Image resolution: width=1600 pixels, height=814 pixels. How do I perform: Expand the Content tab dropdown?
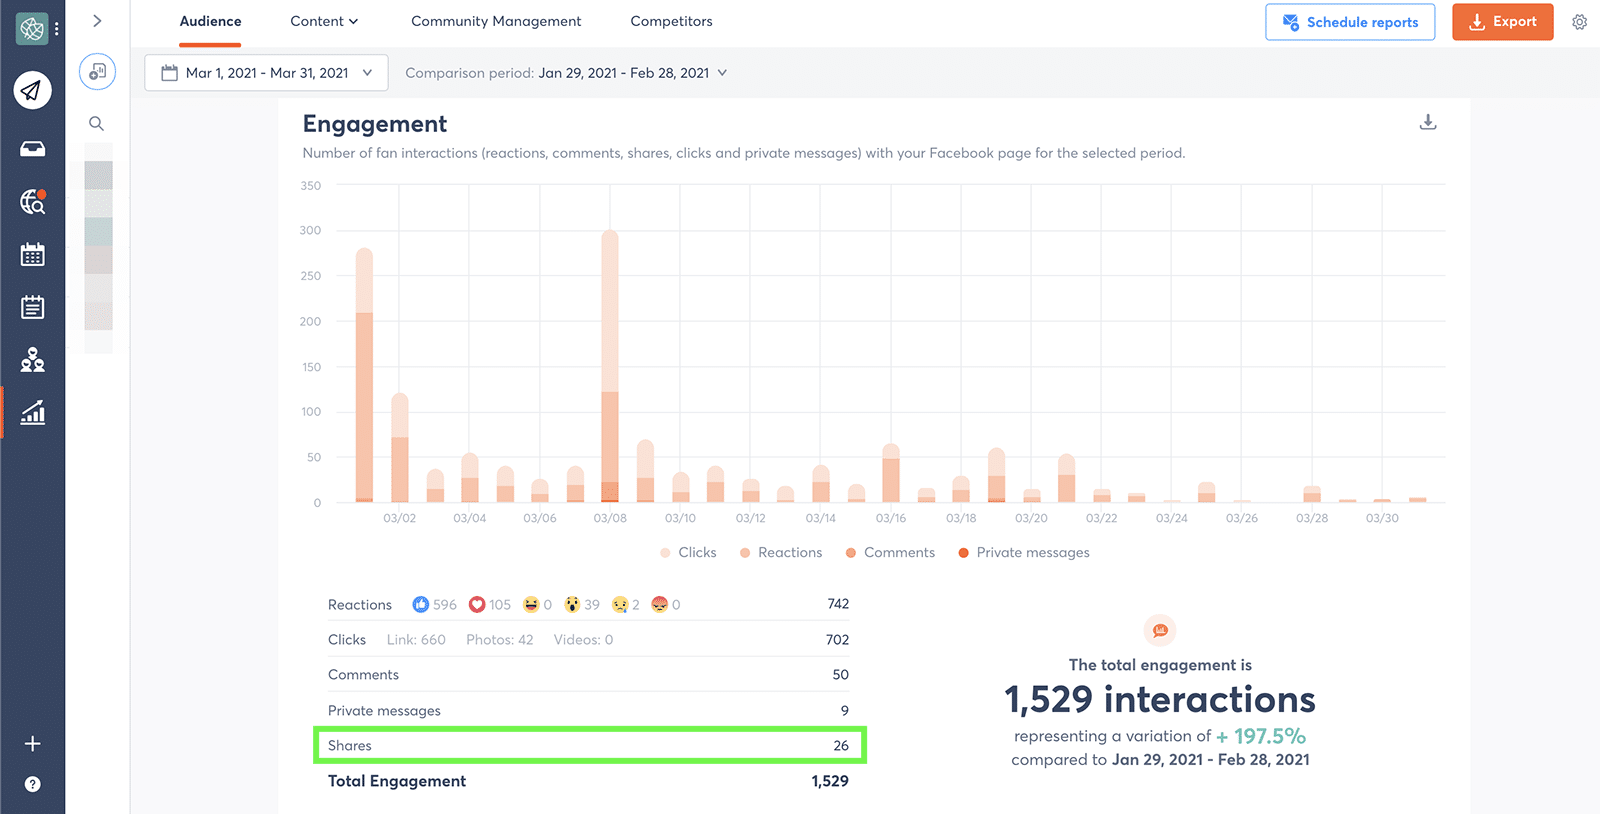tap(323, 21)
